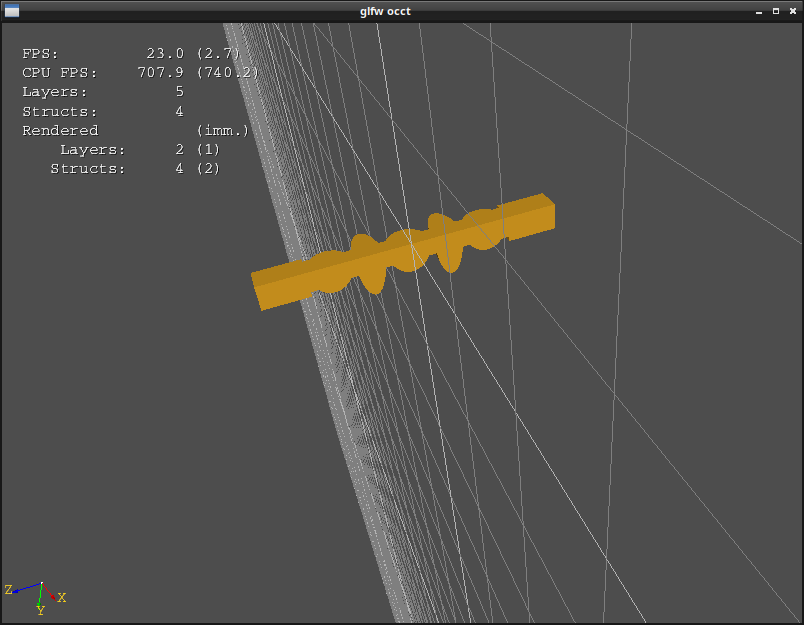Minimize the glfw occt window
The height and width of the screenshot is (625, 804).
click(x=759, y=11)
